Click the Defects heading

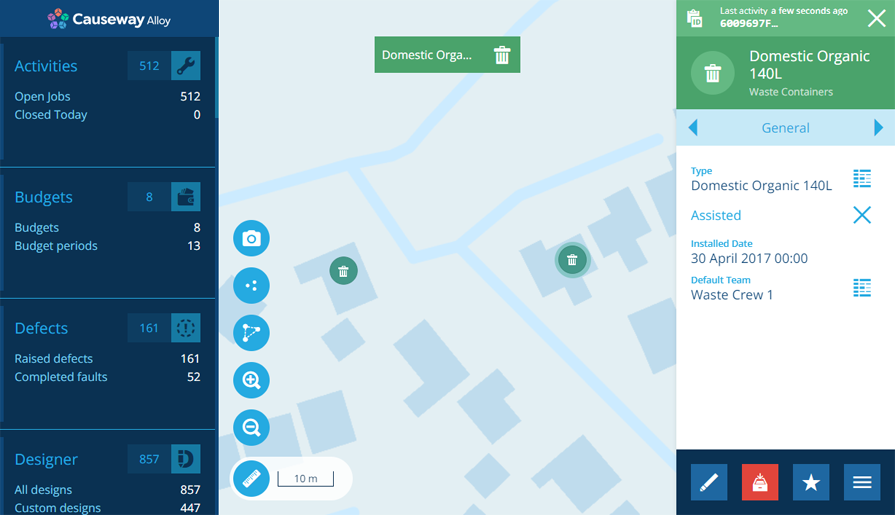(x=41, y=328)
